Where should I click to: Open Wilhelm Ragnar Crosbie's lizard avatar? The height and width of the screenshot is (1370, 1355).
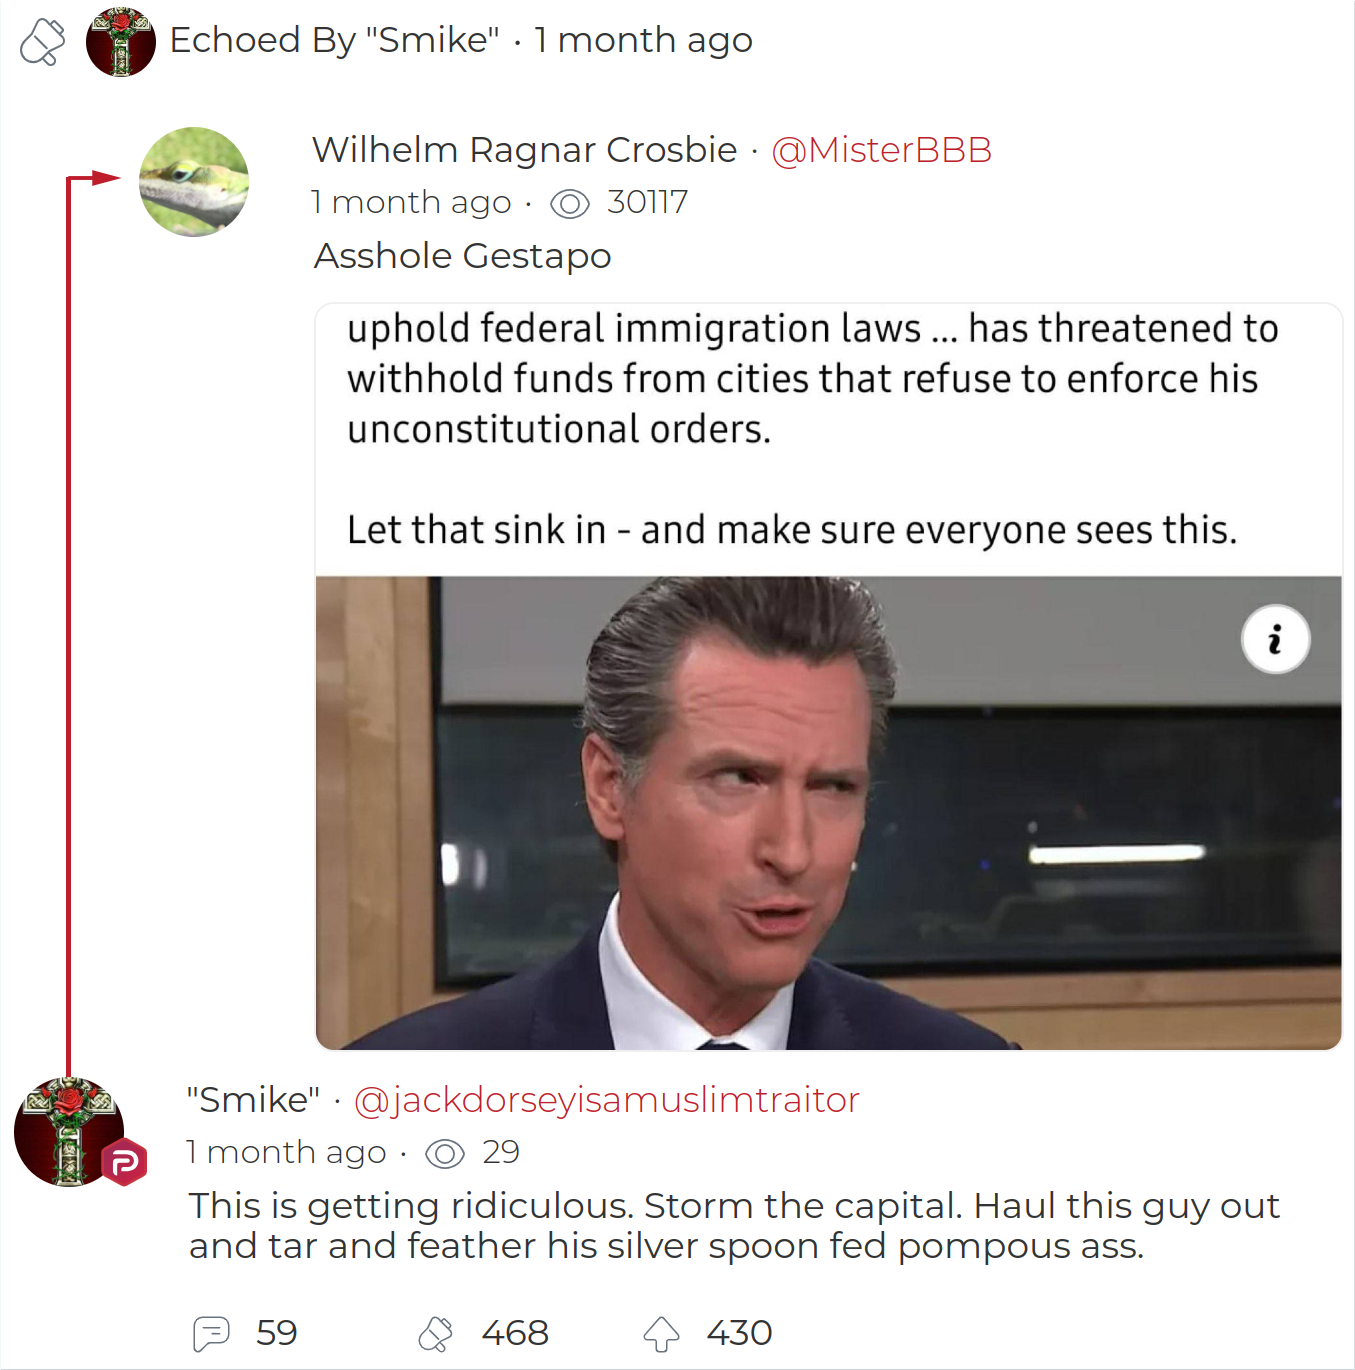(x=194, y=182)
